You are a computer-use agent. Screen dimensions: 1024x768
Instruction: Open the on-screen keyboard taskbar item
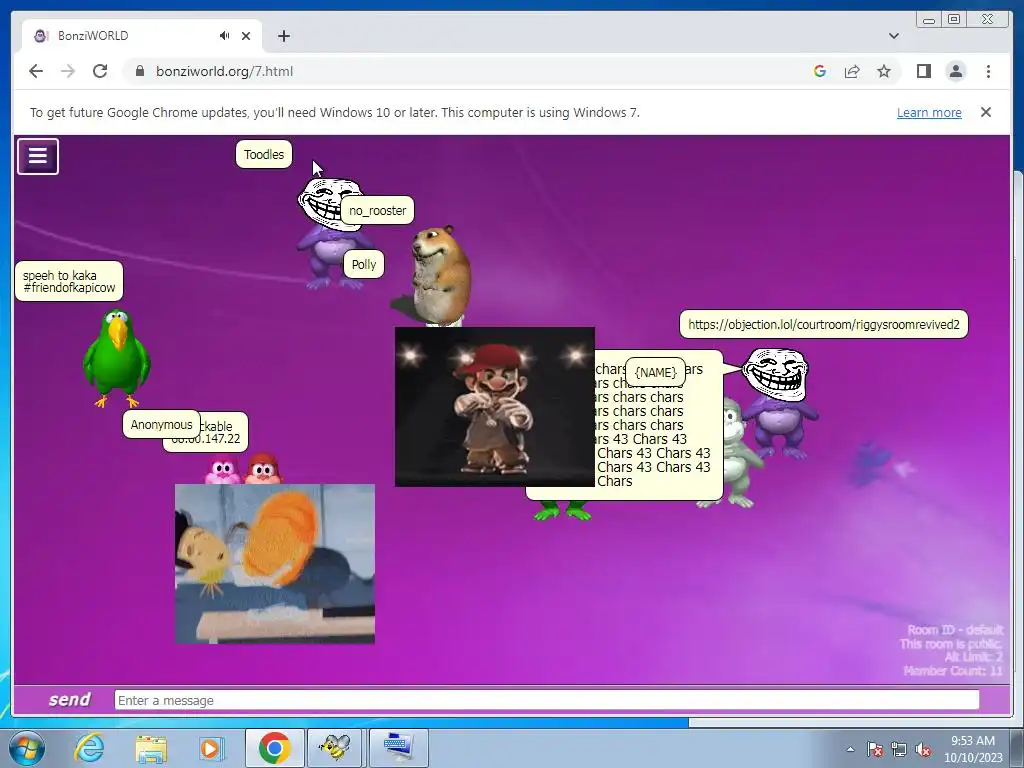[398, 748]
